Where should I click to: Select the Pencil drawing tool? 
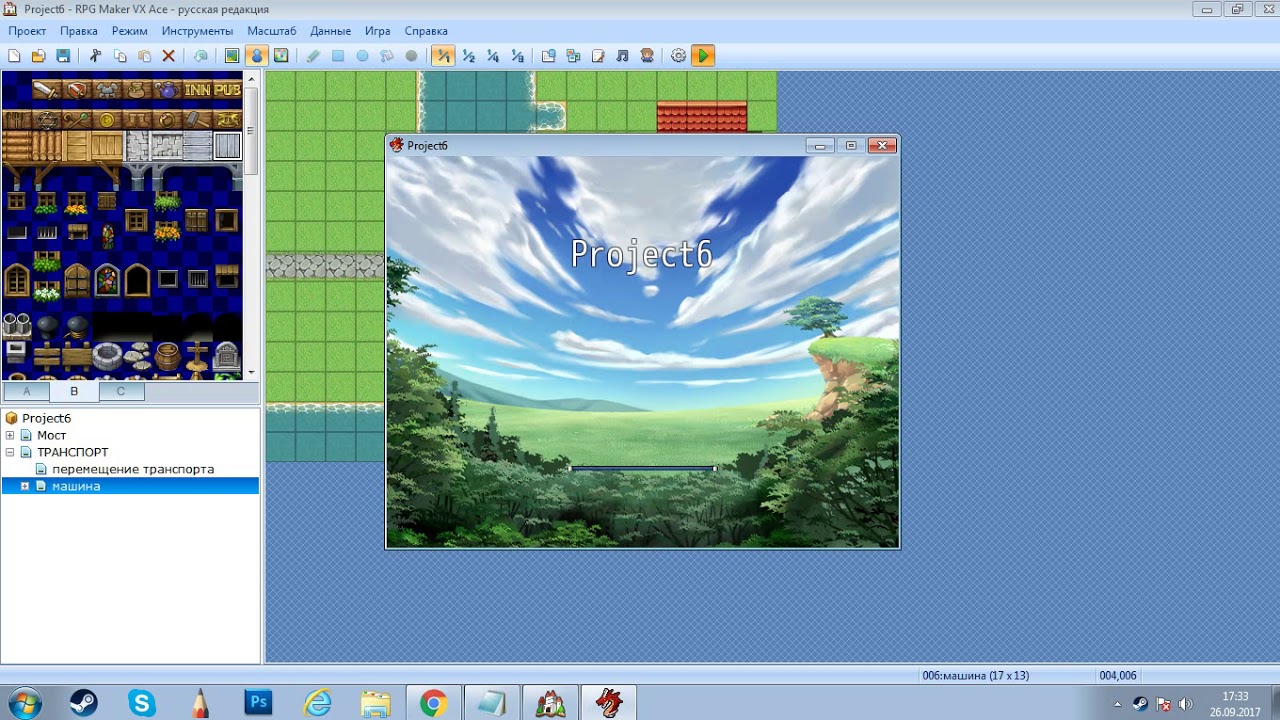(x=314, y=56)
